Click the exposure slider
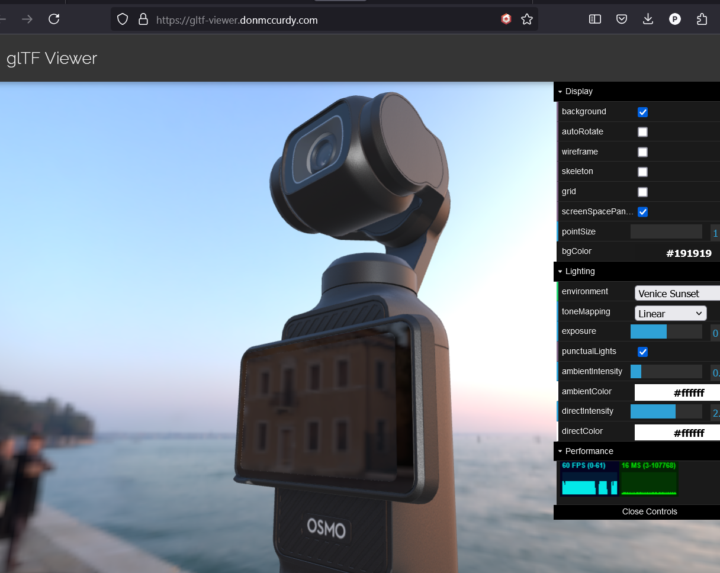 (x=666, y=331)
